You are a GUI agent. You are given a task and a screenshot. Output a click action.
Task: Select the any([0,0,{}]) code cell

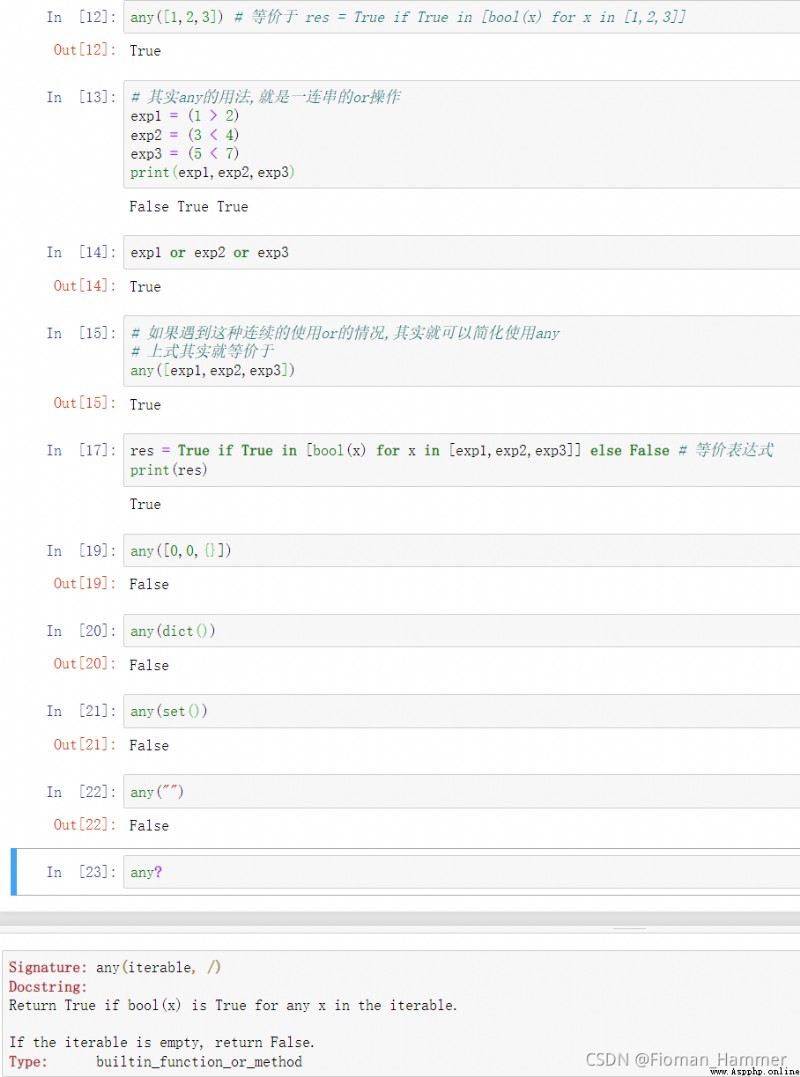tap(461, 551)
